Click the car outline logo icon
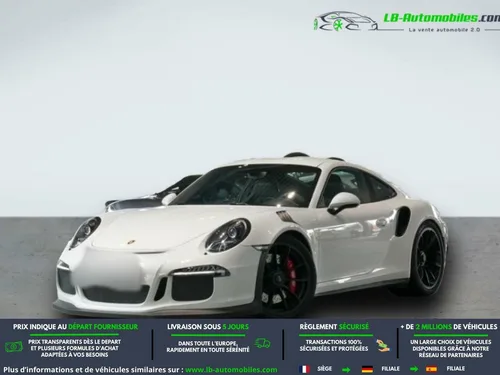Screen dimensions: 500x375 pyautogui.click(x=345, y=21)
